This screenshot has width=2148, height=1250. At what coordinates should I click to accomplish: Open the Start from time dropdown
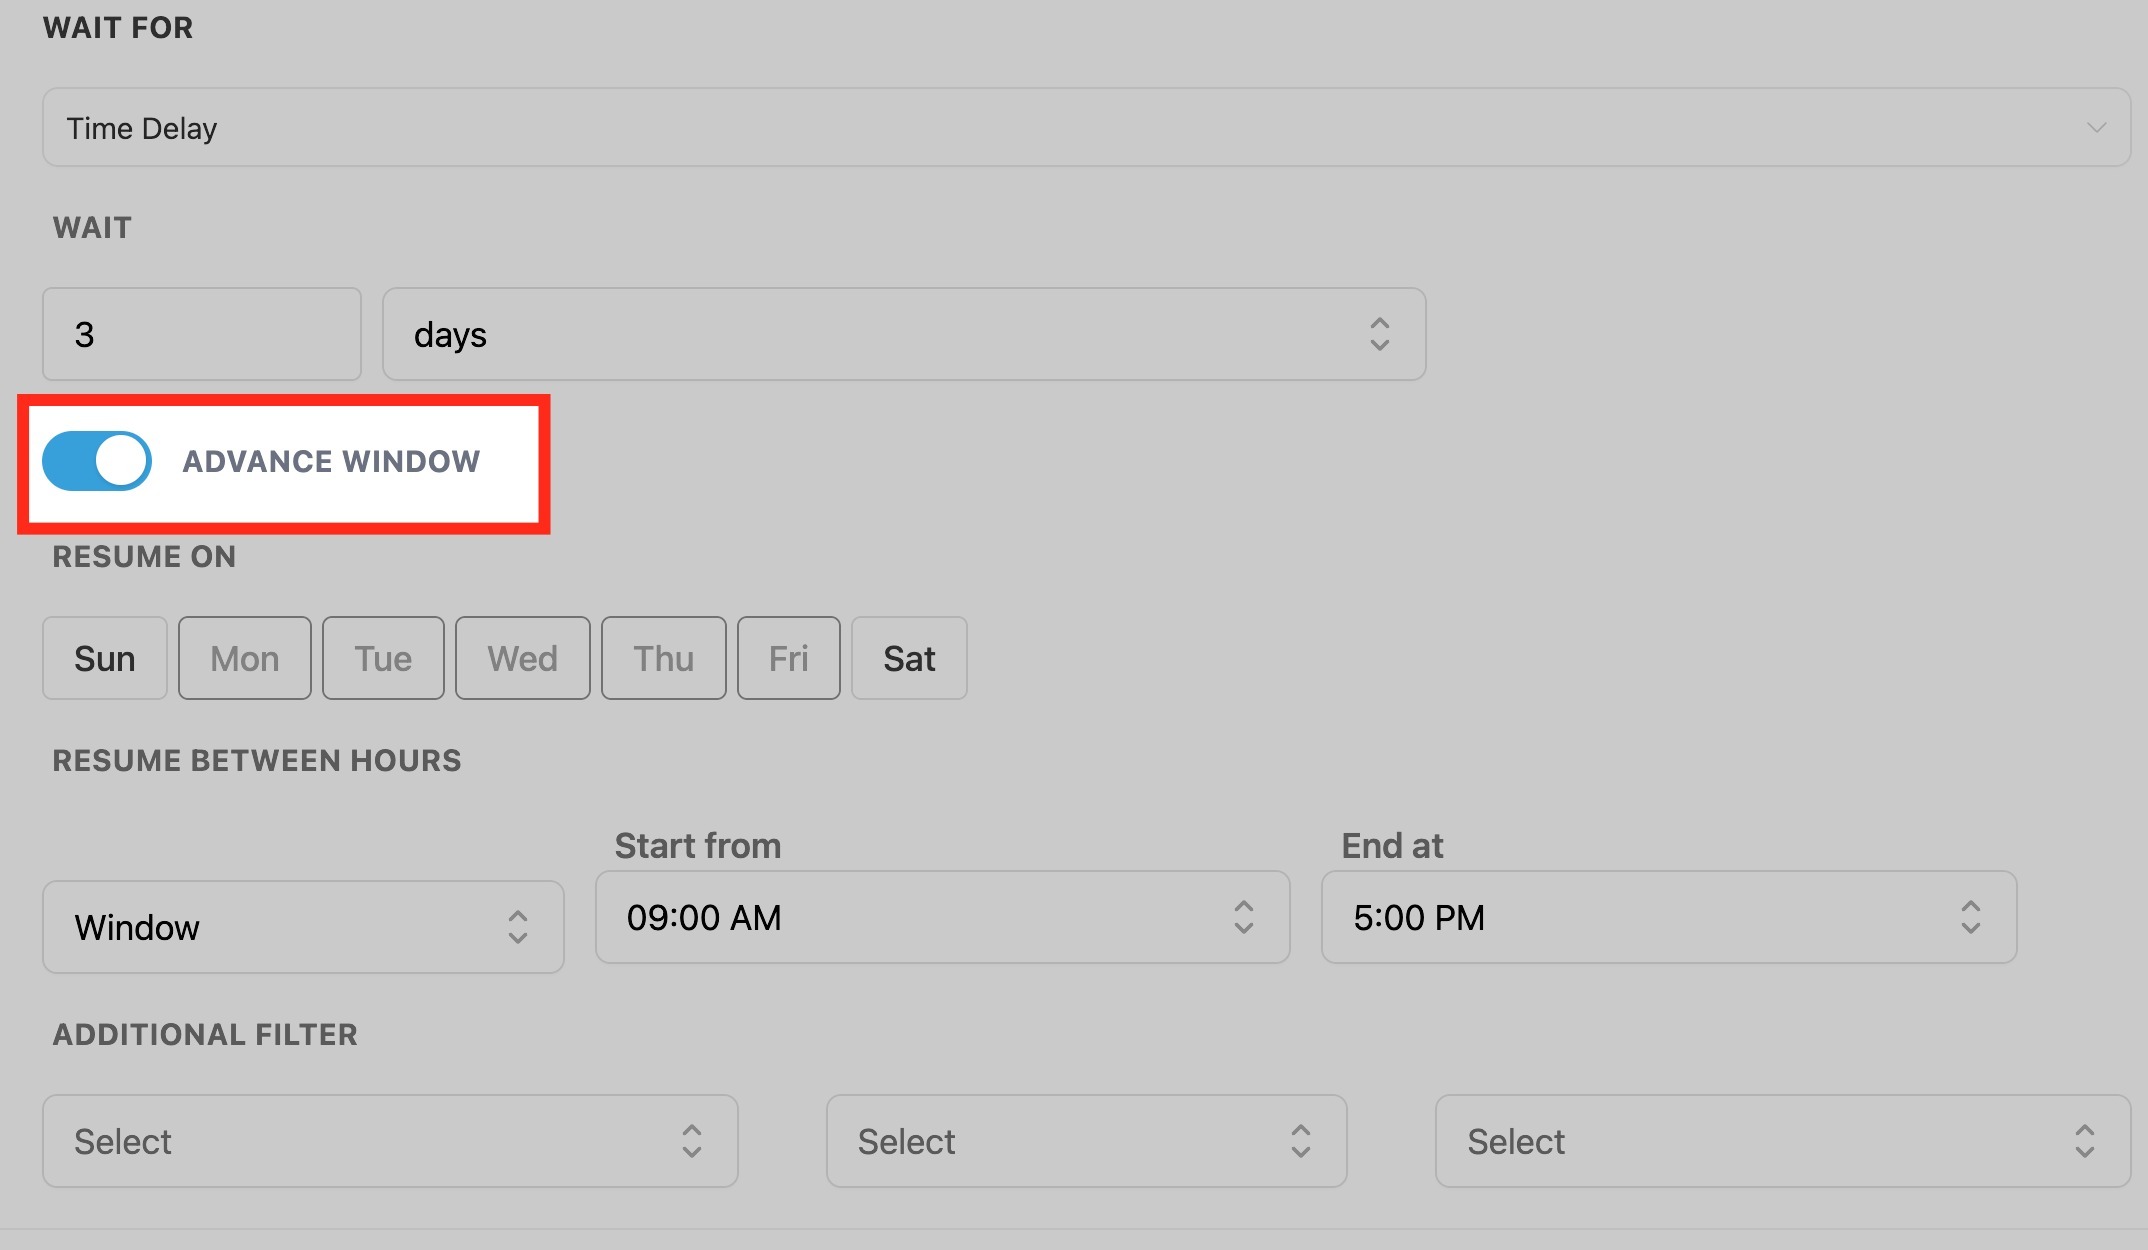(941, 917)
